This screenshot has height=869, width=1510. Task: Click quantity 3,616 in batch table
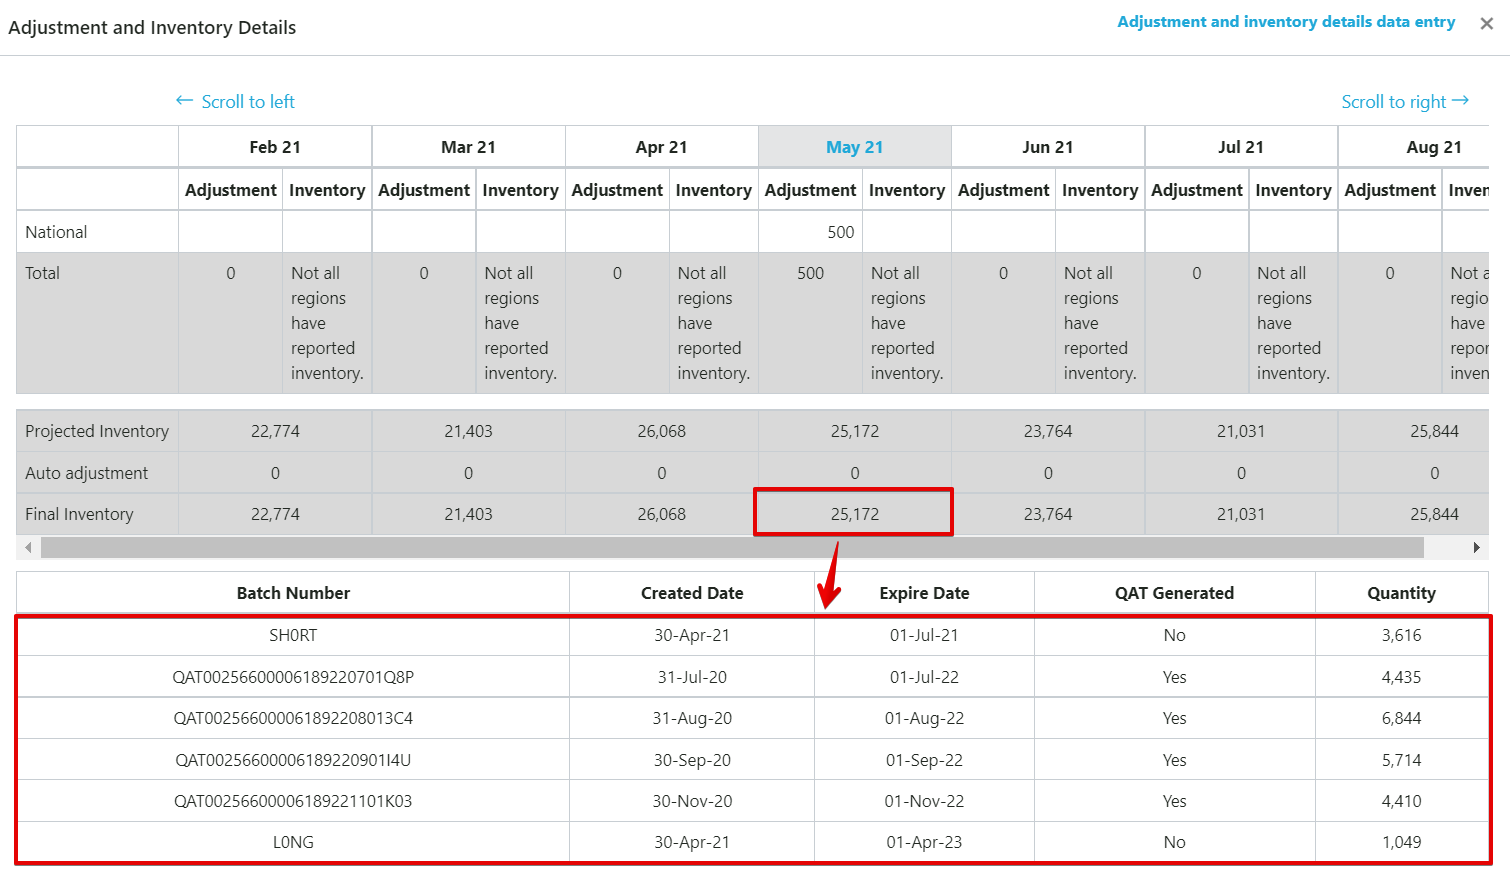point(1401,635)
